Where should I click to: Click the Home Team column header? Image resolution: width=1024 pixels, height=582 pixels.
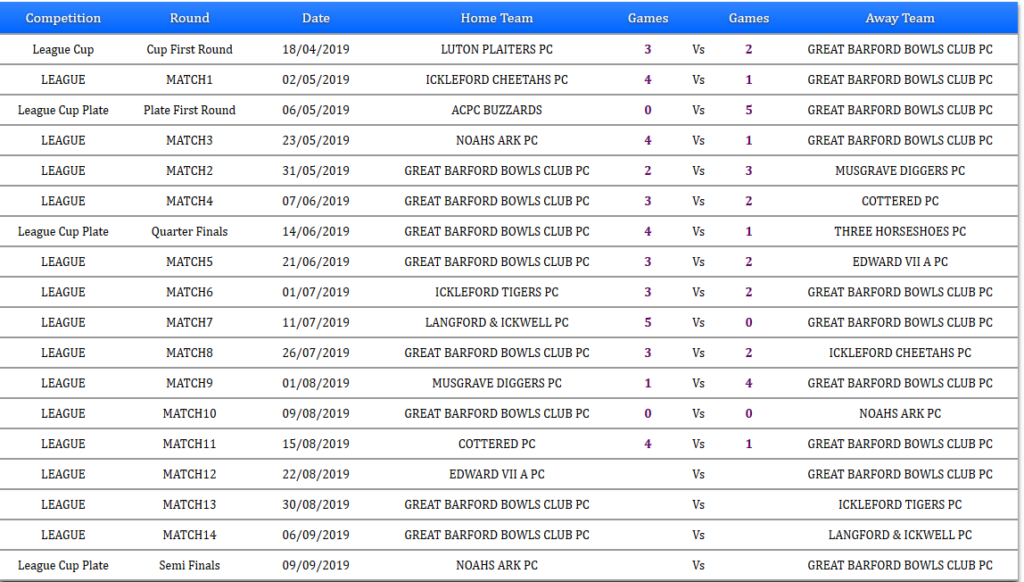496,18
